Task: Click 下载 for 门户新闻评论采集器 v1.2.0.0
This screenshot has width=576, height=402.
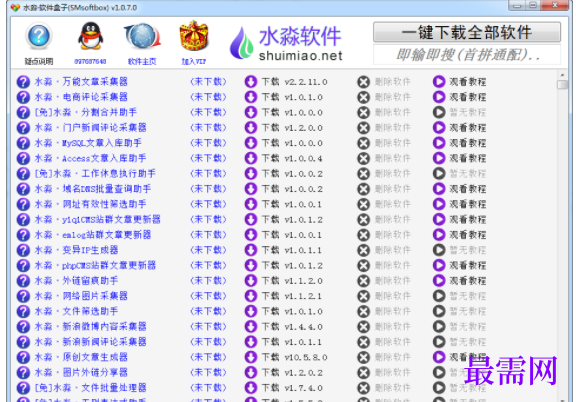Action: click(271, 128)
